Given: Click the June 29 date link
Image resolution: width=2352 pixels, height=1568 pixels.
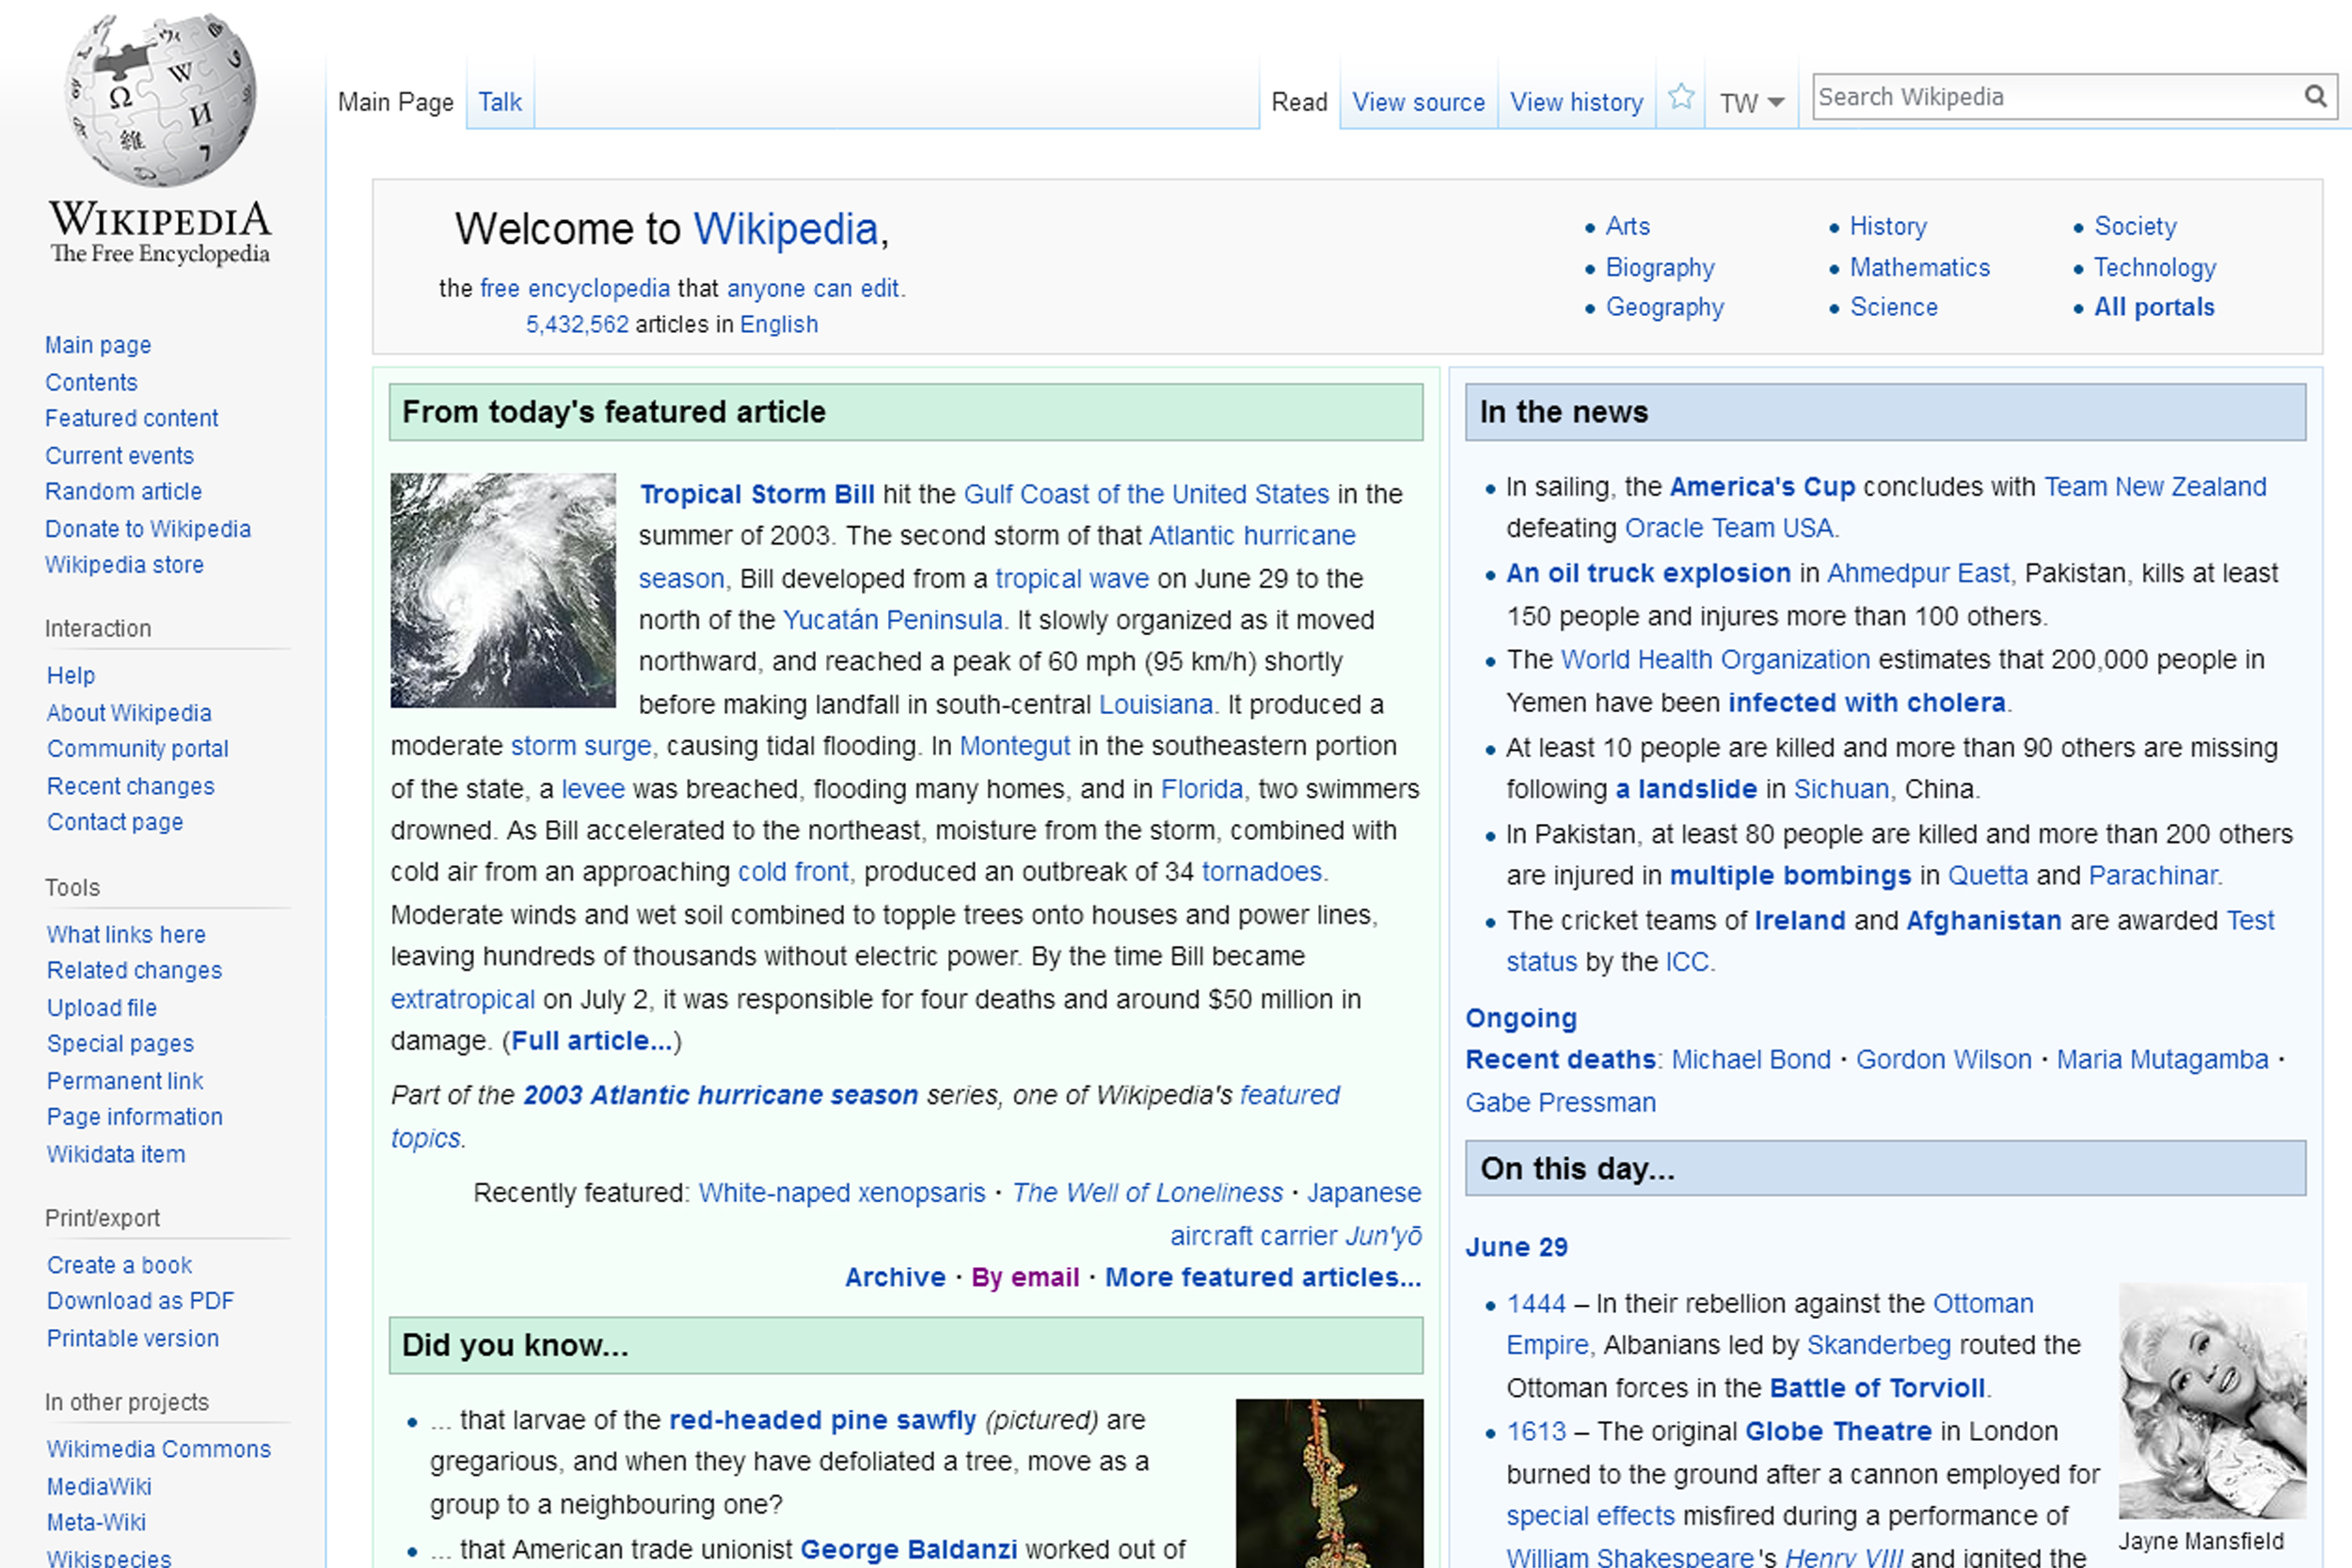Looking at the screenshot, I should point(1516,1247).
